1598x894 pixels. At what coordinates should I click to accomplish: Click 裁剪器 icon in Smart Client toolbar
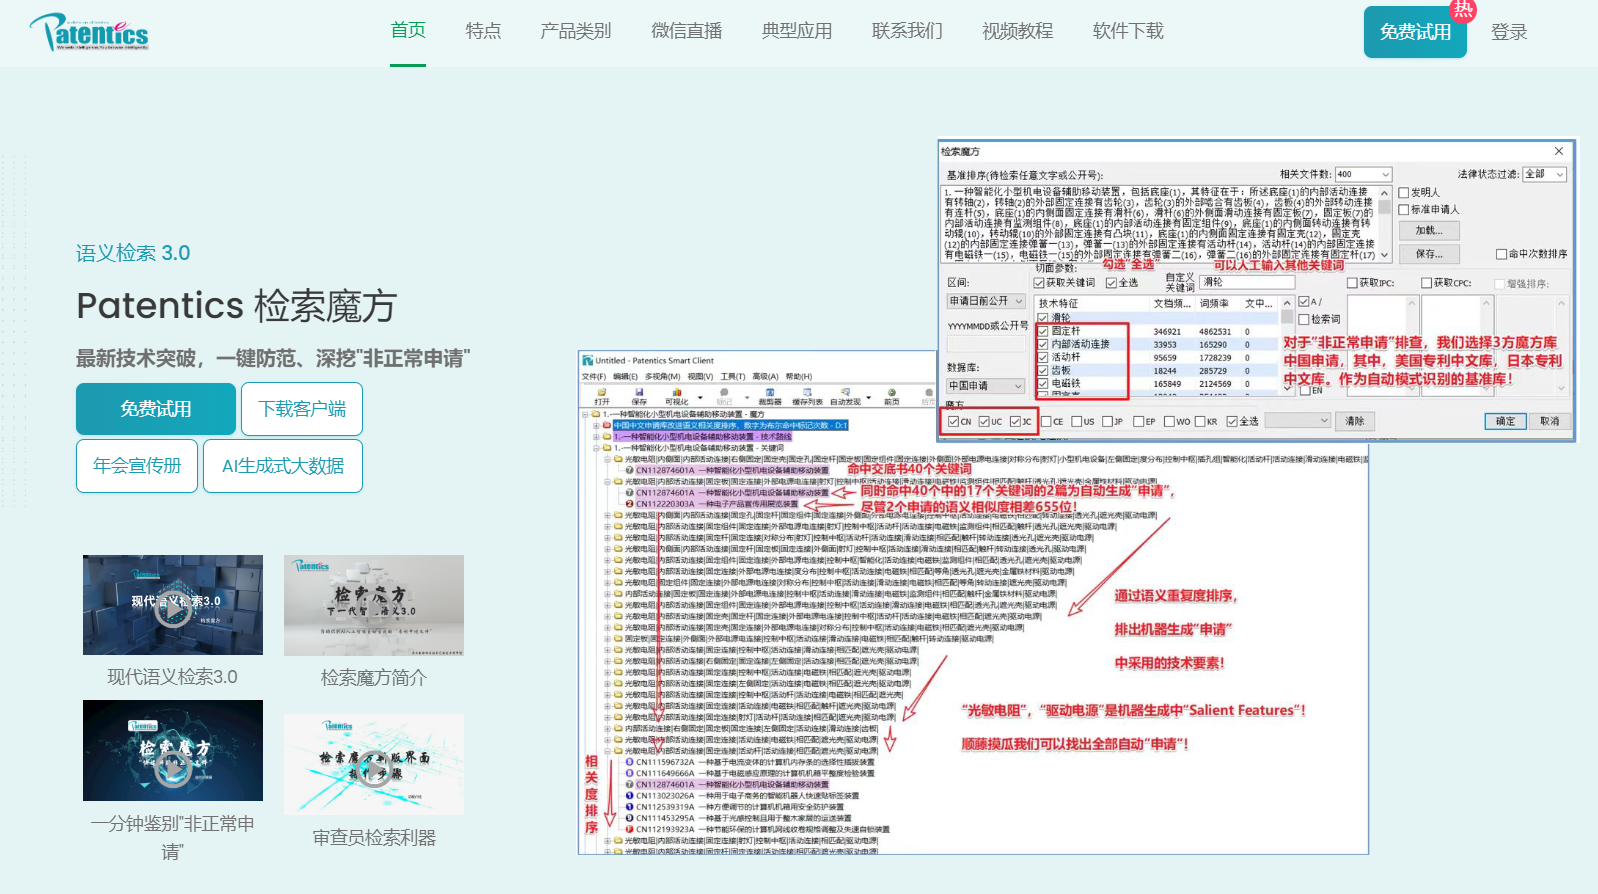pos(770,393)
